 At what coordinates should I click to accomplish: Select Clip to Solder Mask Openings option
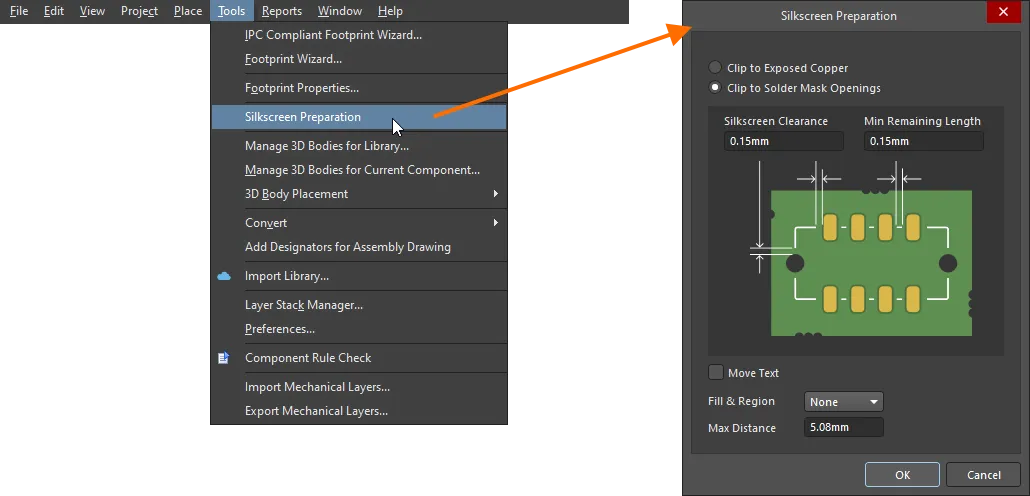(715, 88)
